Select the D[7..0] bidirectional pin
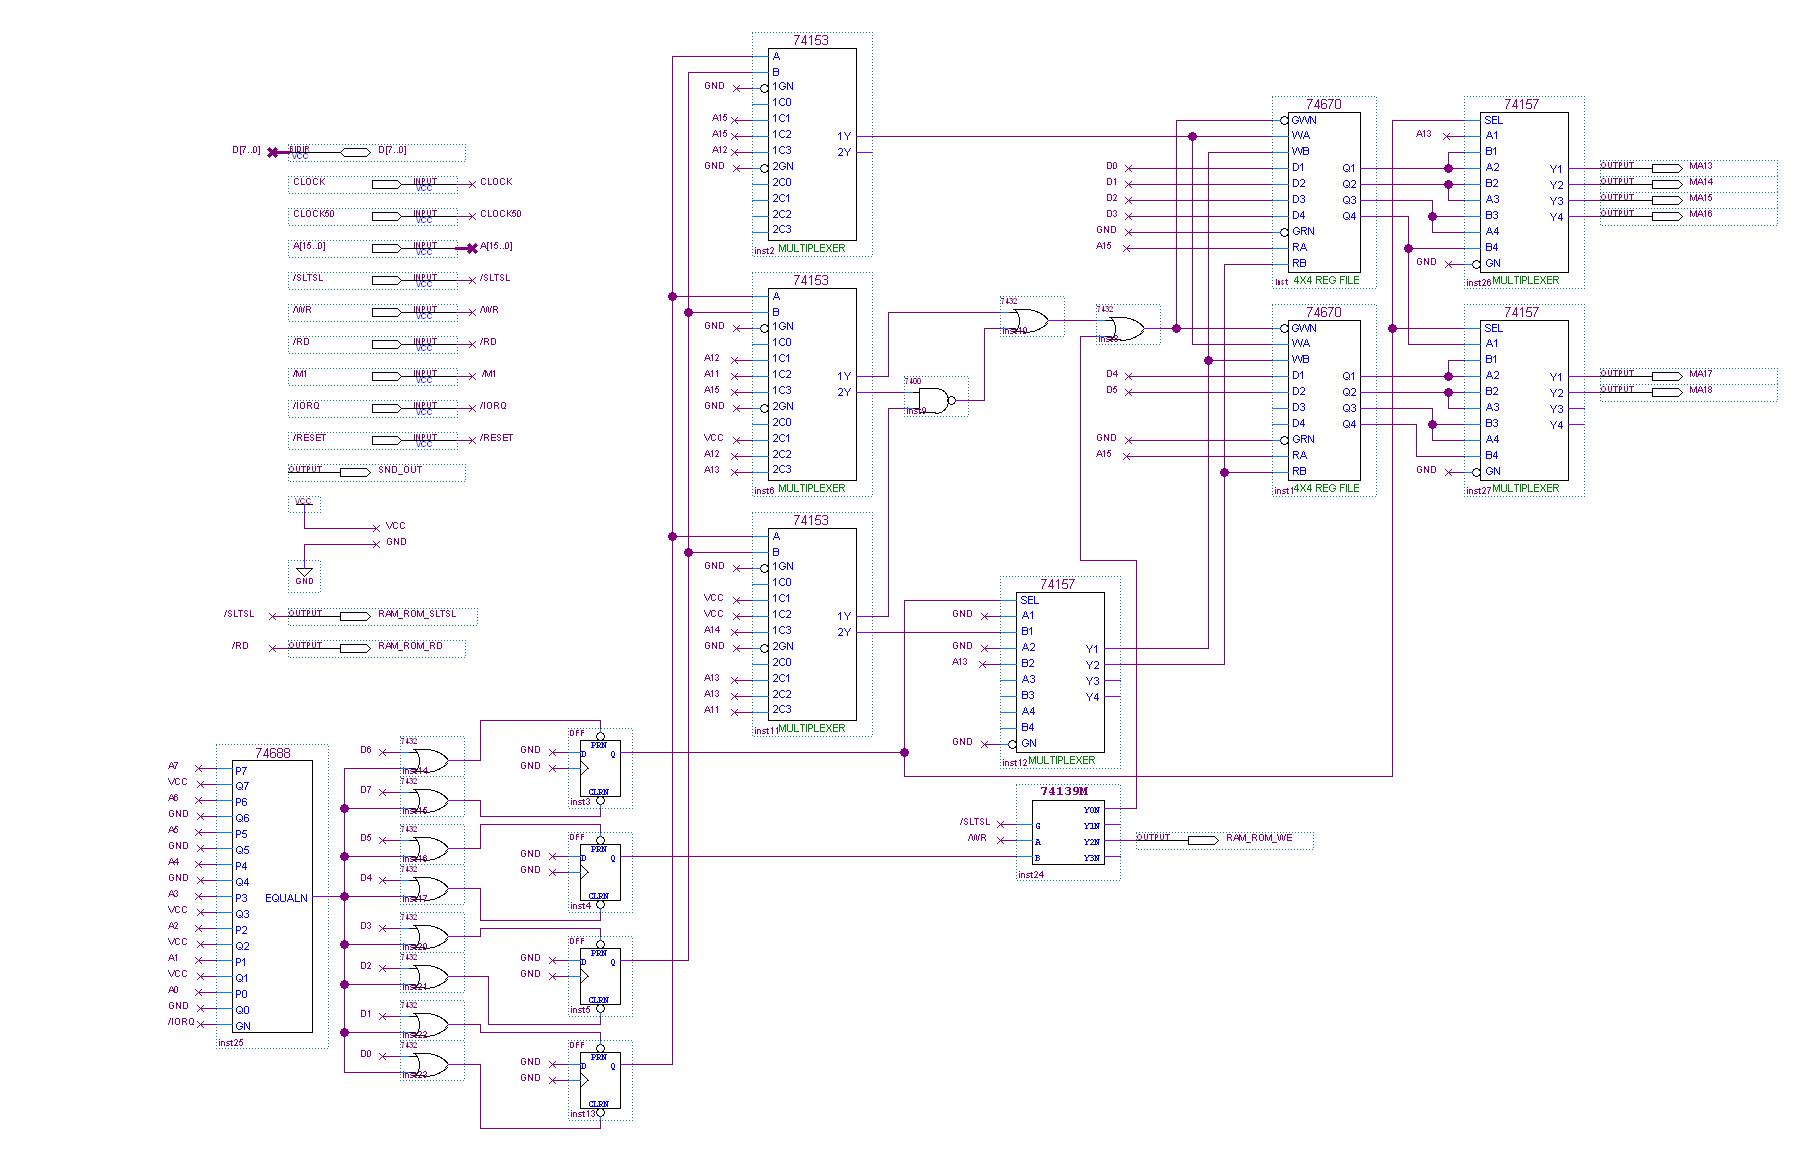Viewport: 1807px width, 1168px height. click(x=376, y=152)
